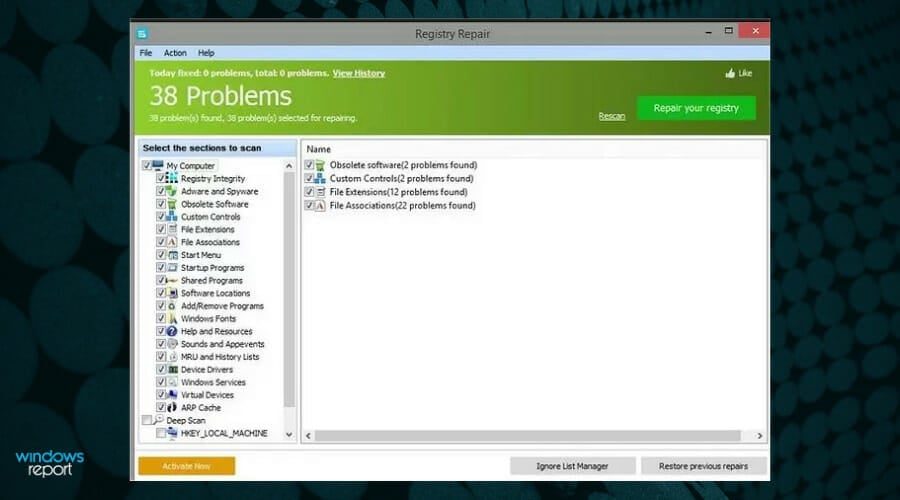
Task: Open the Ignore List Manager
Action: tap(572, 466)
